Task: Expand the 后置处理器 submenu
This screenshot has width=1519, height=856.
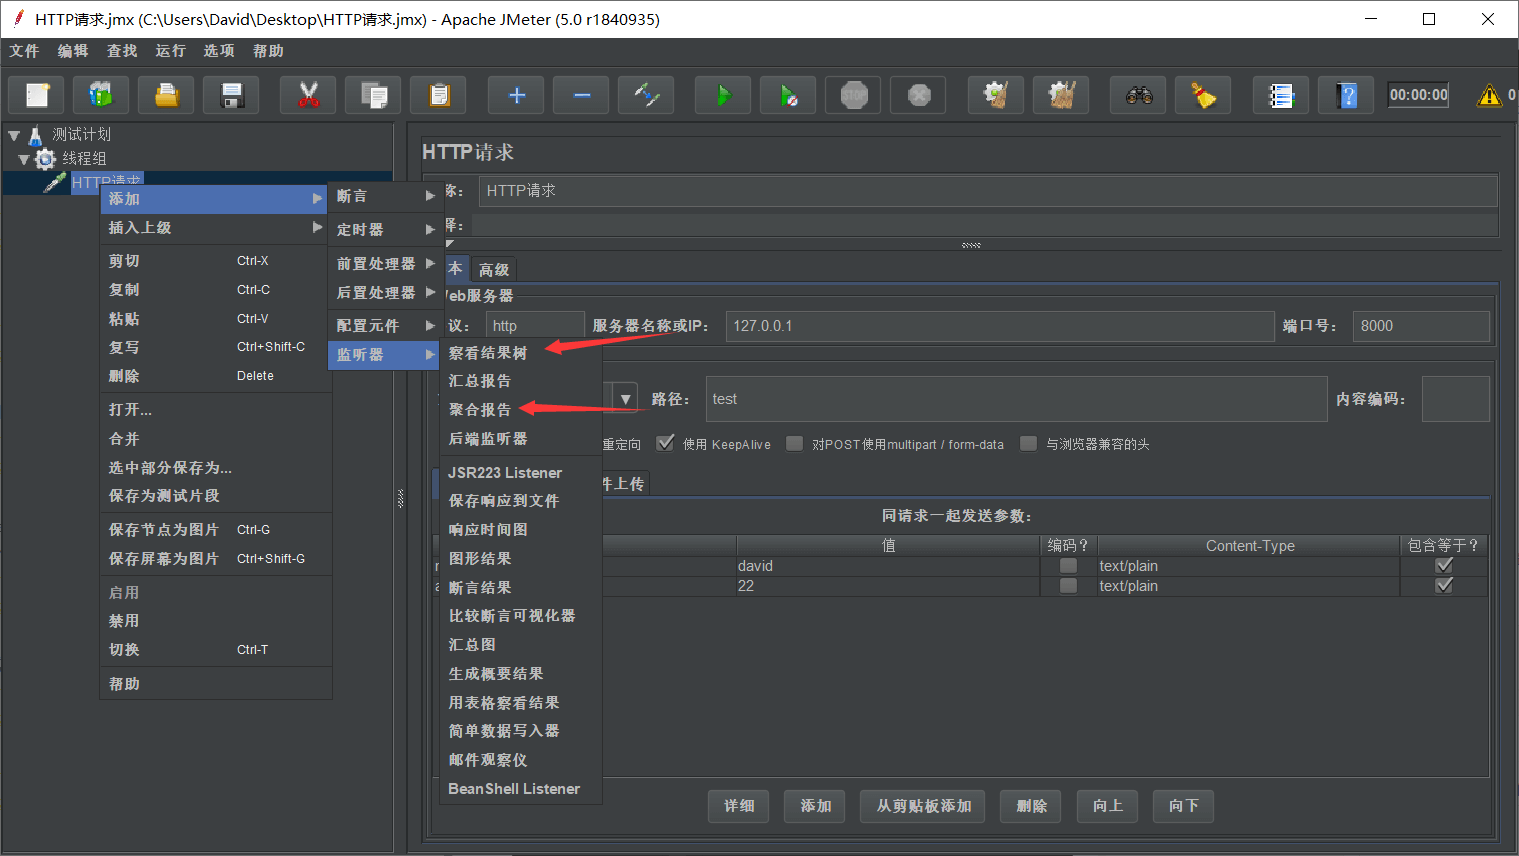Action: coord(384,292)
